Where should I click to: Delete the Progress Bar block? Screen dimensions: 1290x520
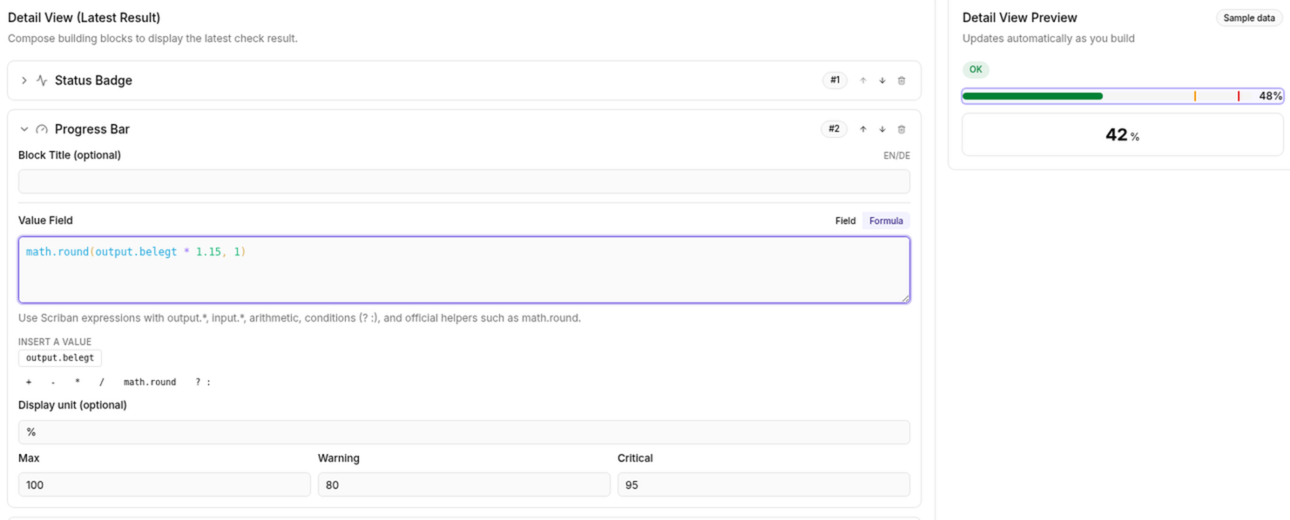tap(901, 129)
